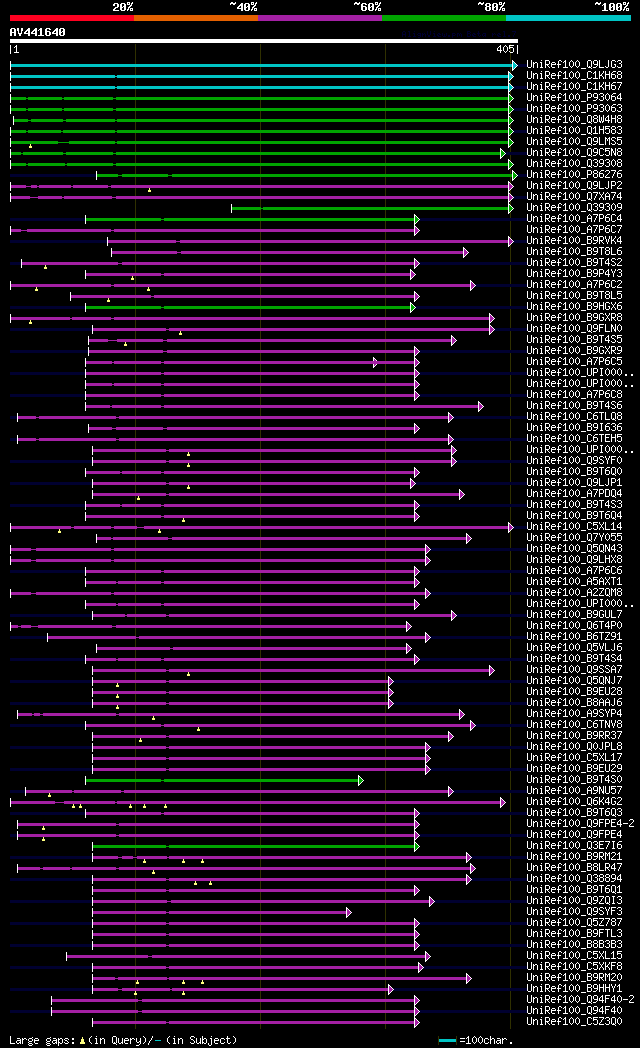Select the UniRef100_A7PDQ4 label
The width and height of the screenshot is (640, 1048).
click(574, 495)
